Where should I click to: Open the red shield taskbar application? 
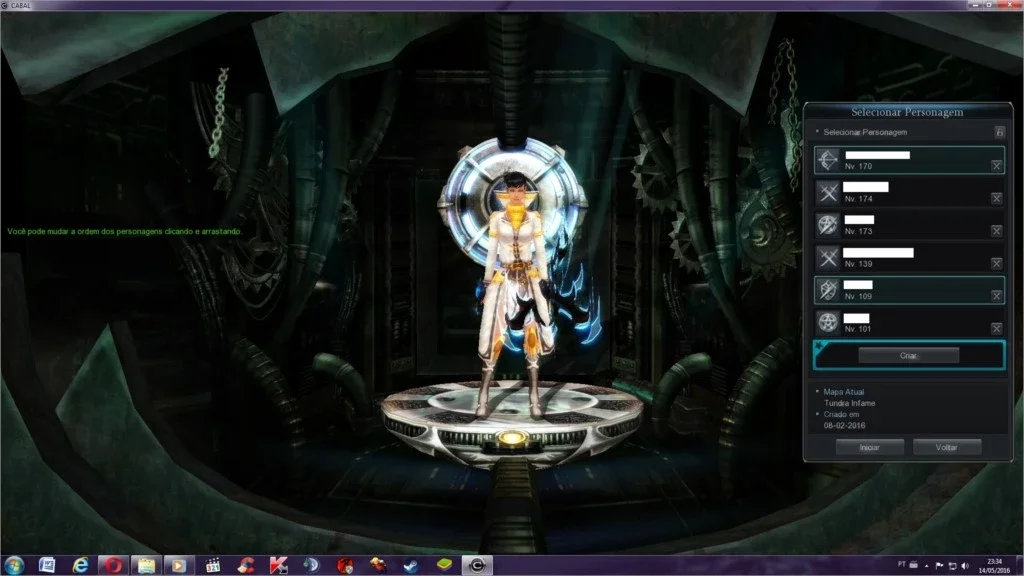click(x=345, y=565)
